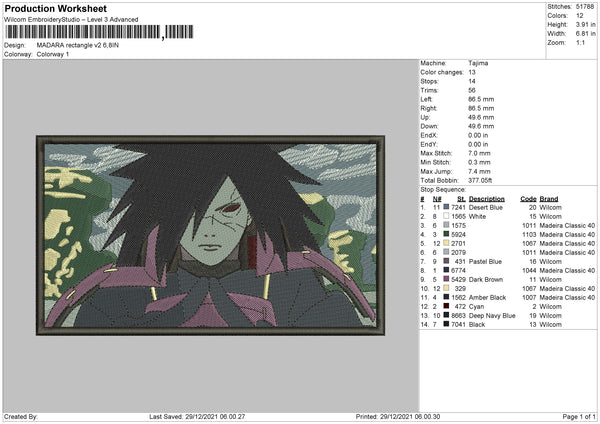Click design name 'MADARA rectangle v2 6,8IN'
600x424 pixels.
(78, 45)
